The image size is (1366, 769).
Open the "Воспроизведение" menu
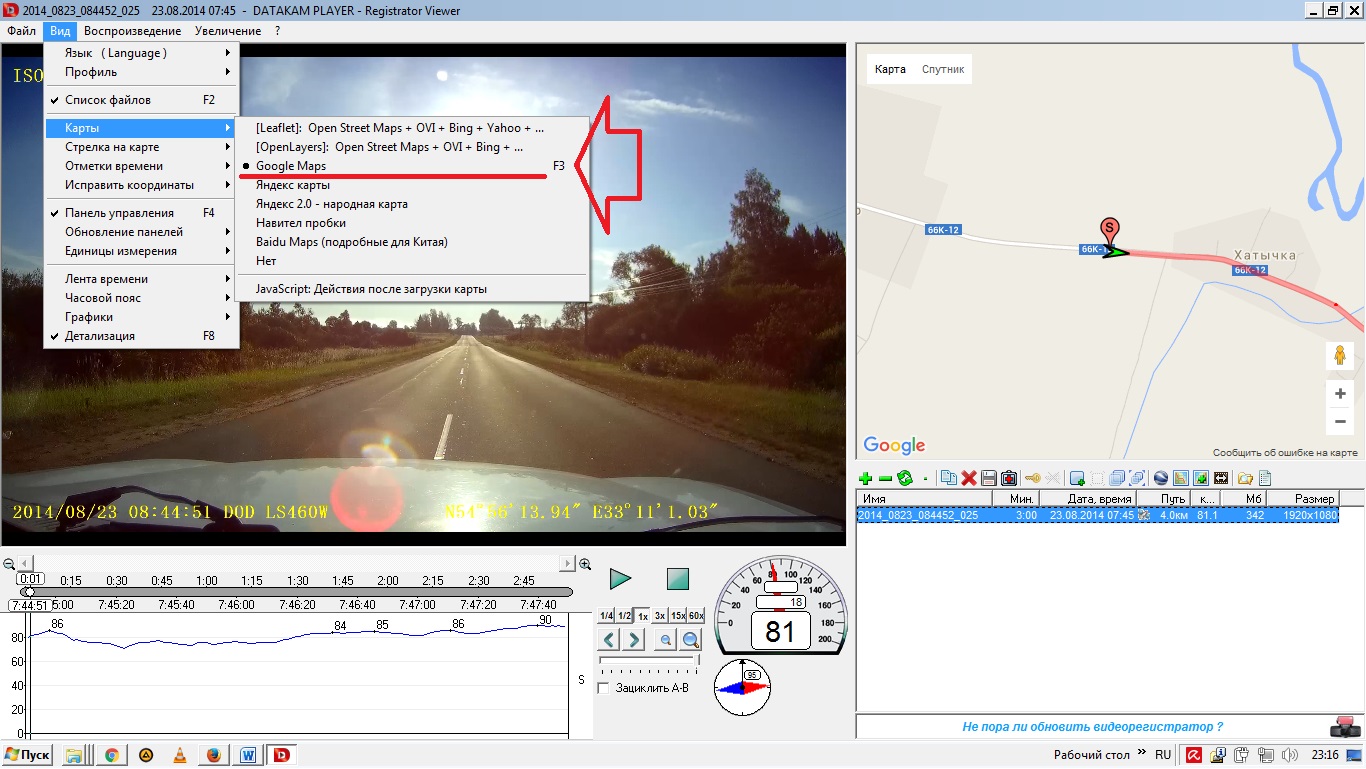pyautogui.click(x=132, y=31)
